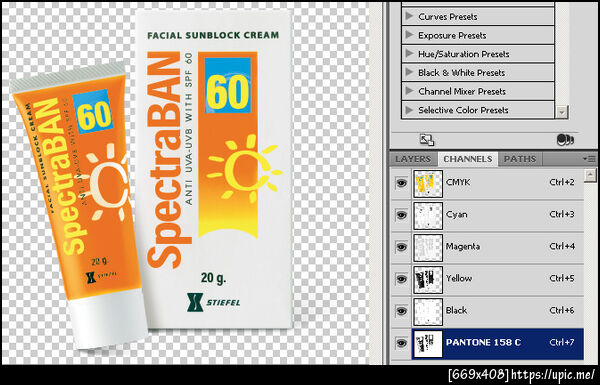This screenshot has height=385, width=600.
Task: Open the Paths tab
Action: click(x=520, y=159)
